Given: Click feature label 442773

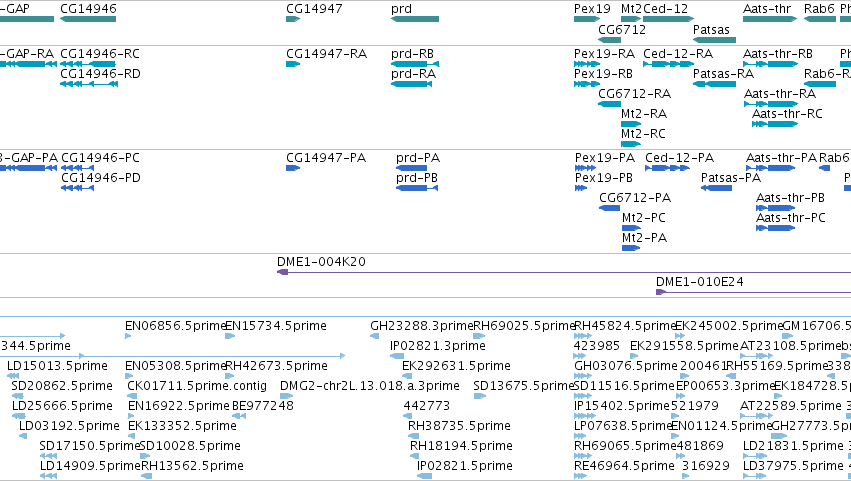Looking at the screenshot, I should pos(427,406).
